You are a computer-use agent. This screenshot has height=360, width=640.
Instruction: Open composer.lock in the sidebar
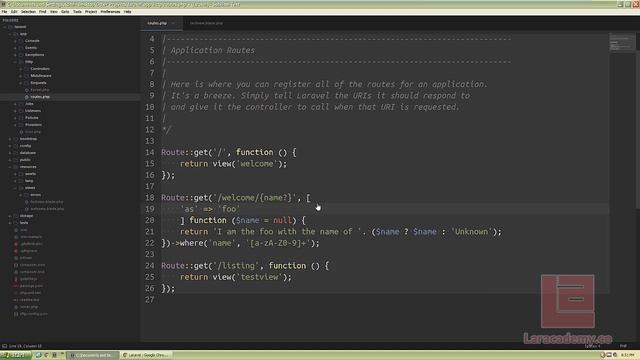pyautogui.click(x=32, y=272)
